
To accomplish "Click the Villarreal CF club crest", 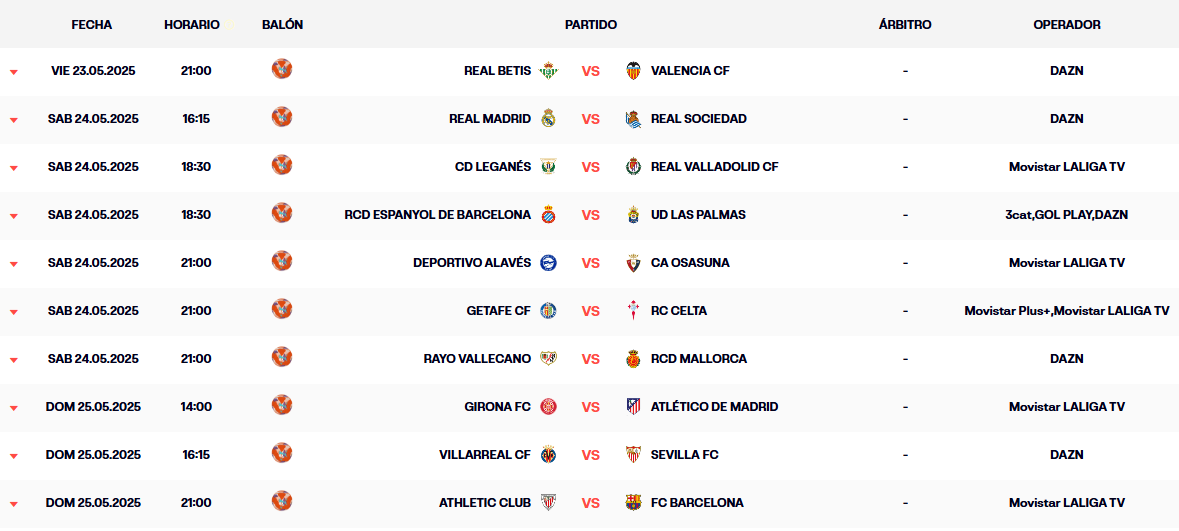I will point(548,455).
